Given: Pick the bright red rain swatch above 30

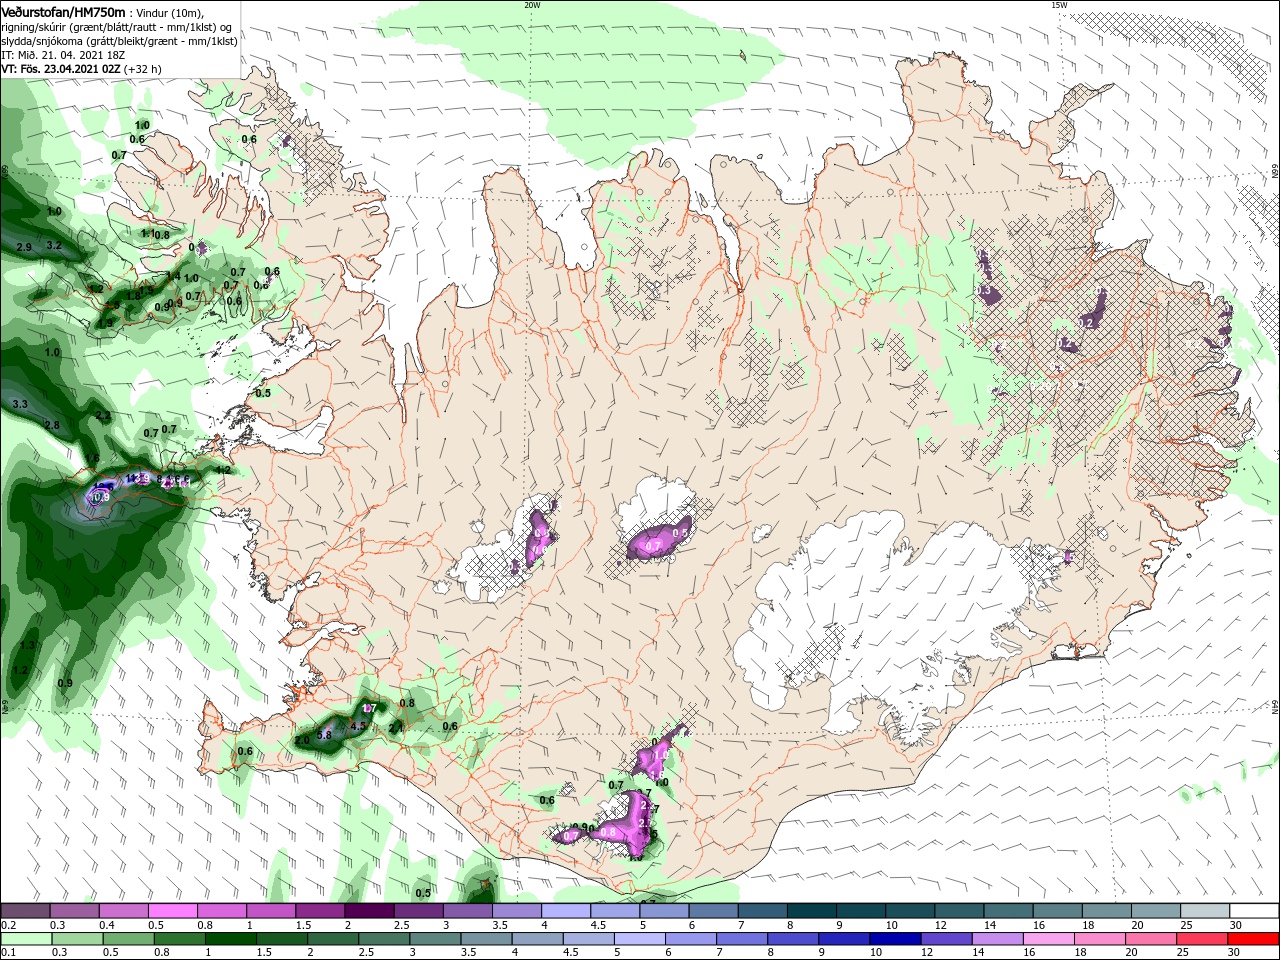Looking at the screenshot, I should pos(1255,939).
